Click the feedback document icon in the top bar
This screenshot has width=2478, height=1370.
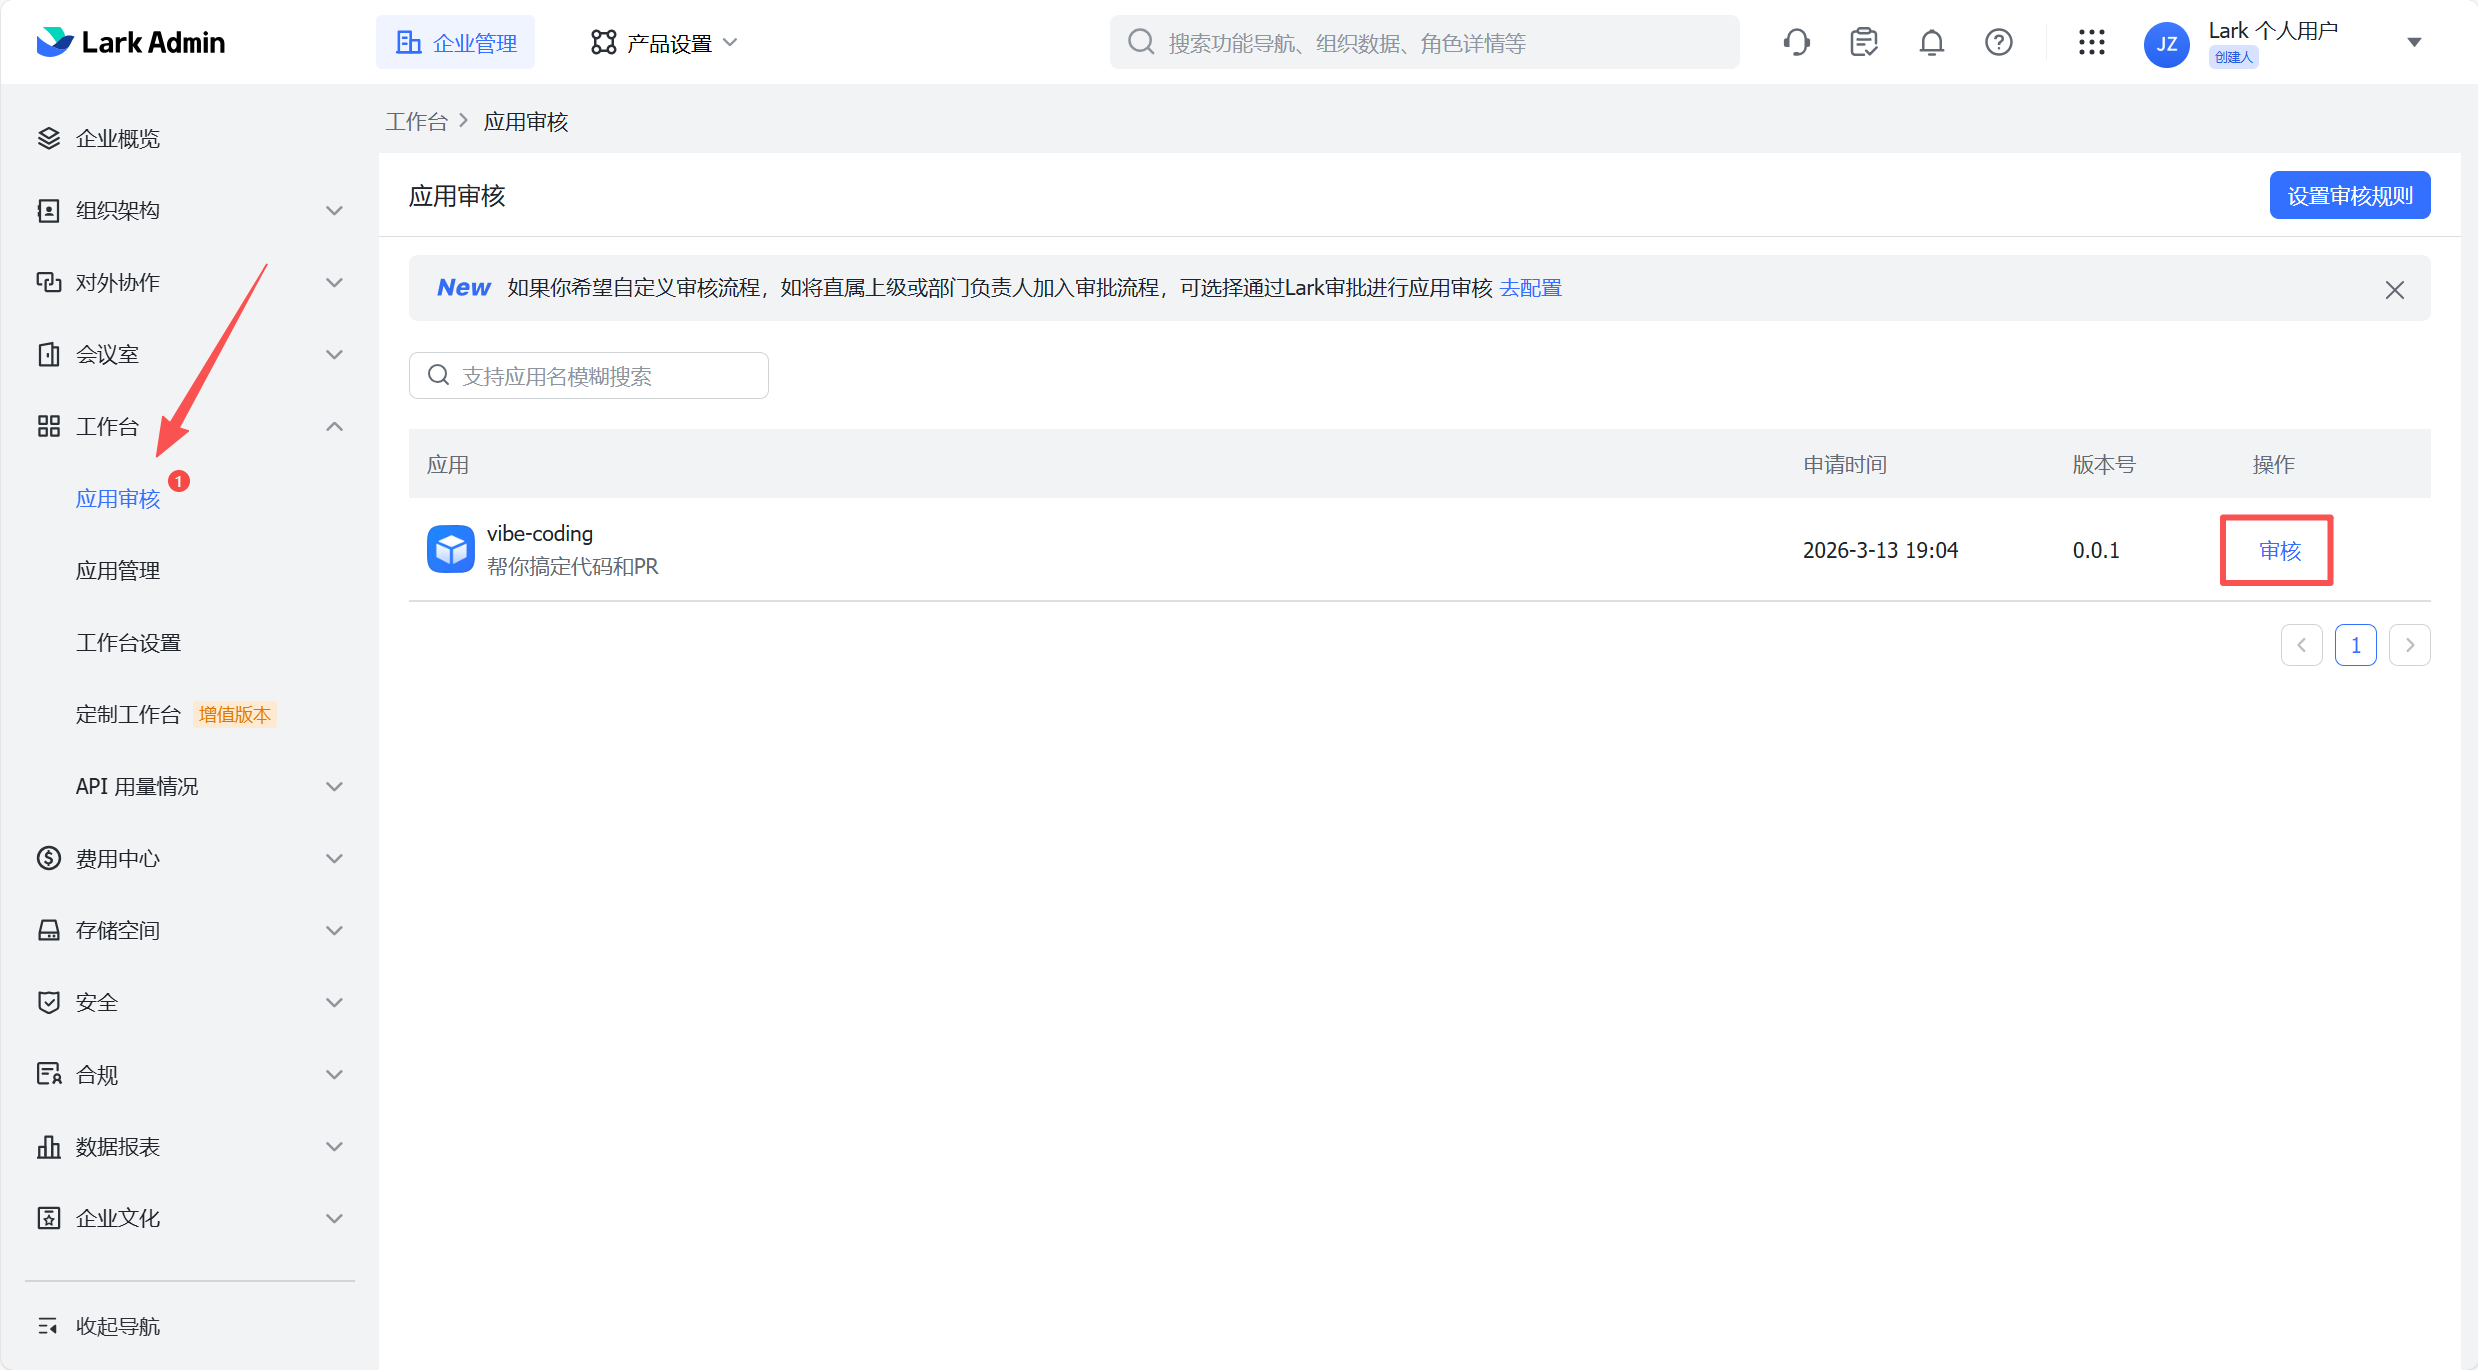click(x=1864, y=42)
